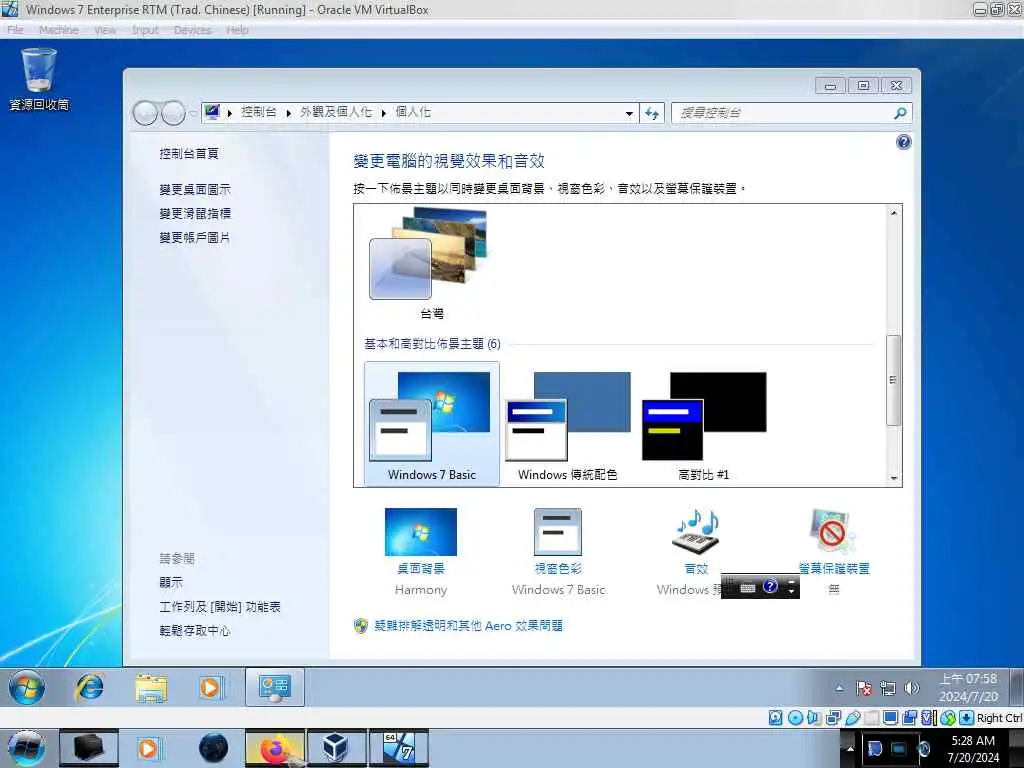Image resolution: width=1024 pixels, height=768 pixels.
Task: Open 變更滑鼠指標 link
Action: click(195, 214)
